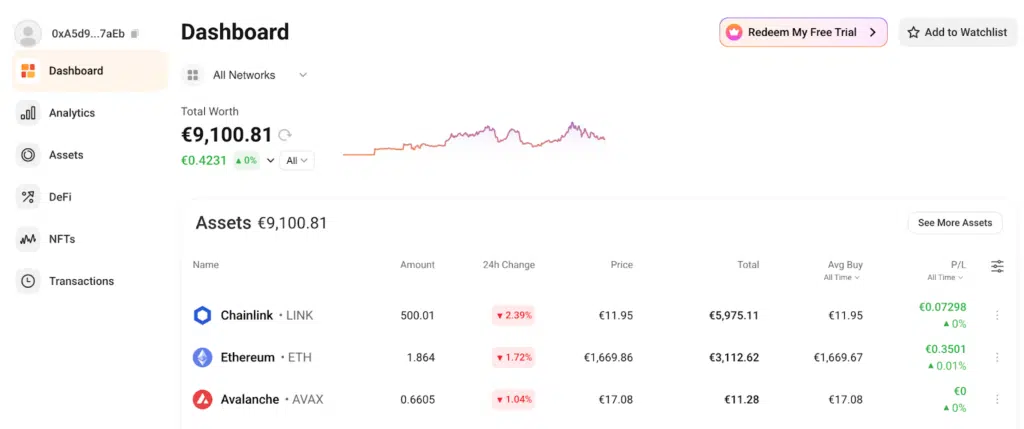The image size is (1024, 429).
Task: Open Transactions from the sidebar
Action: pyautogui.click(x=81, y=281)
